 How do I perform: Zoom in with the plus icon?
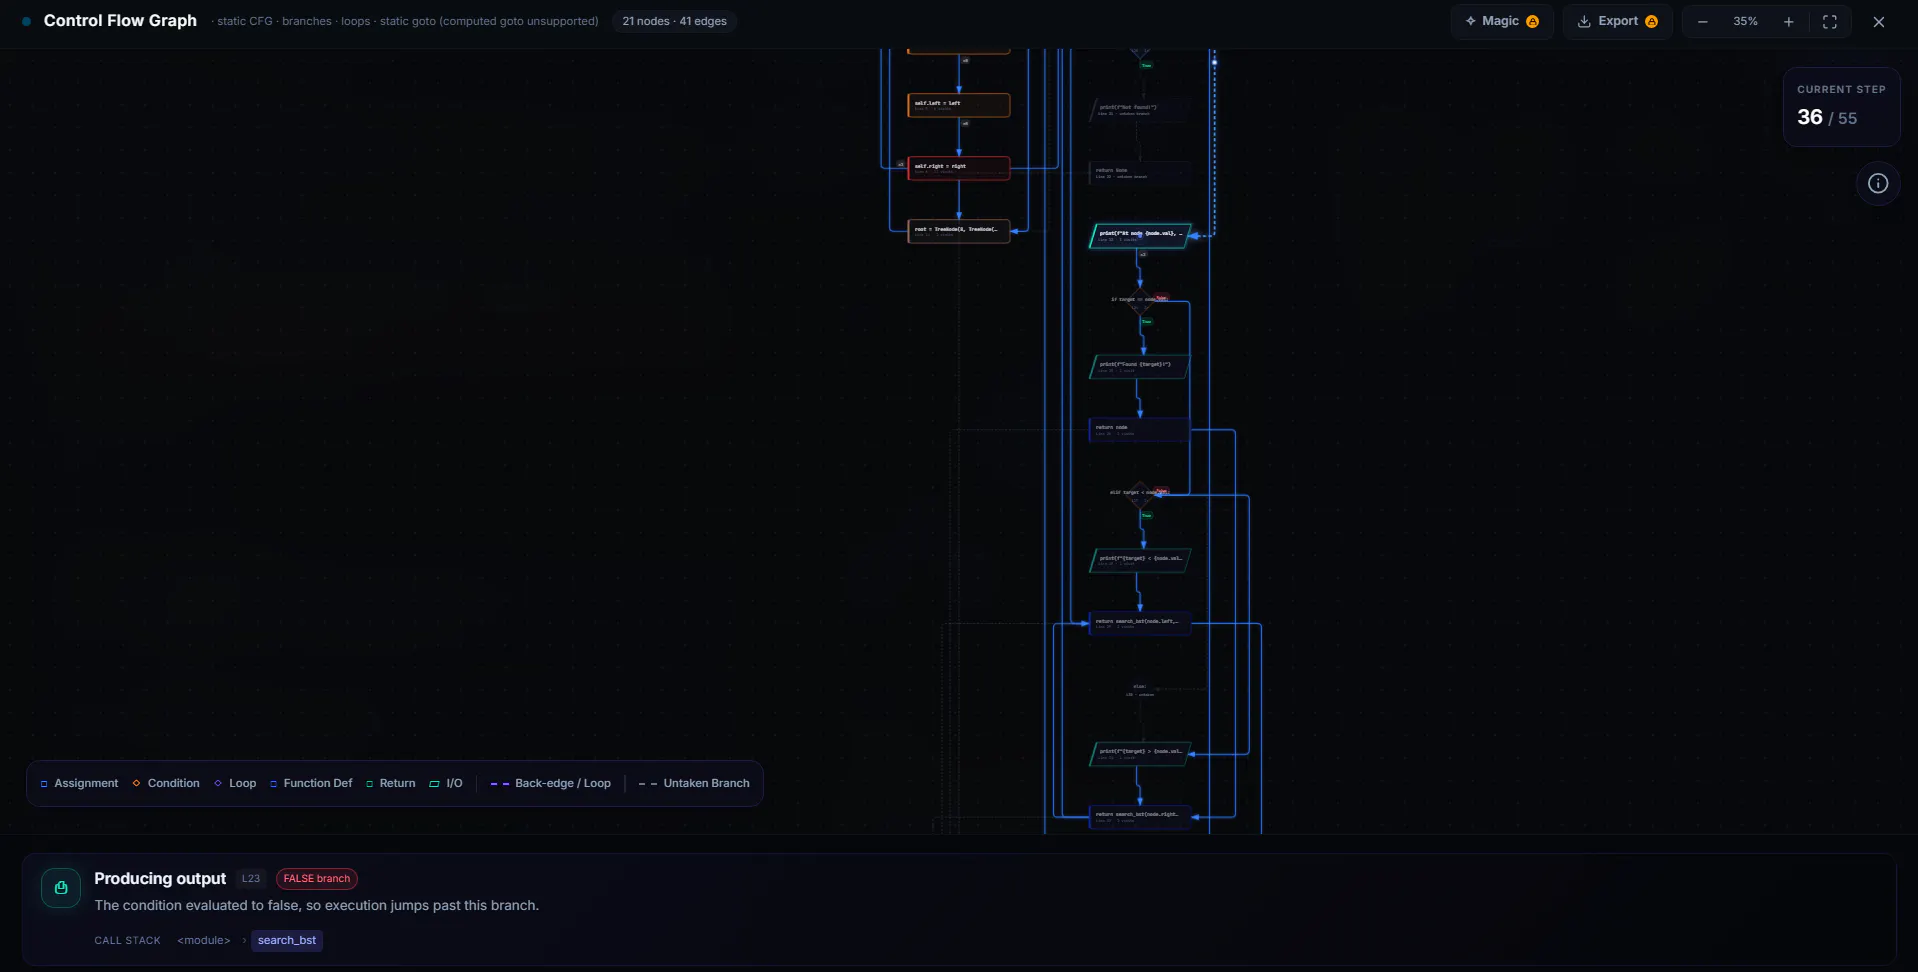point(1788,22)
